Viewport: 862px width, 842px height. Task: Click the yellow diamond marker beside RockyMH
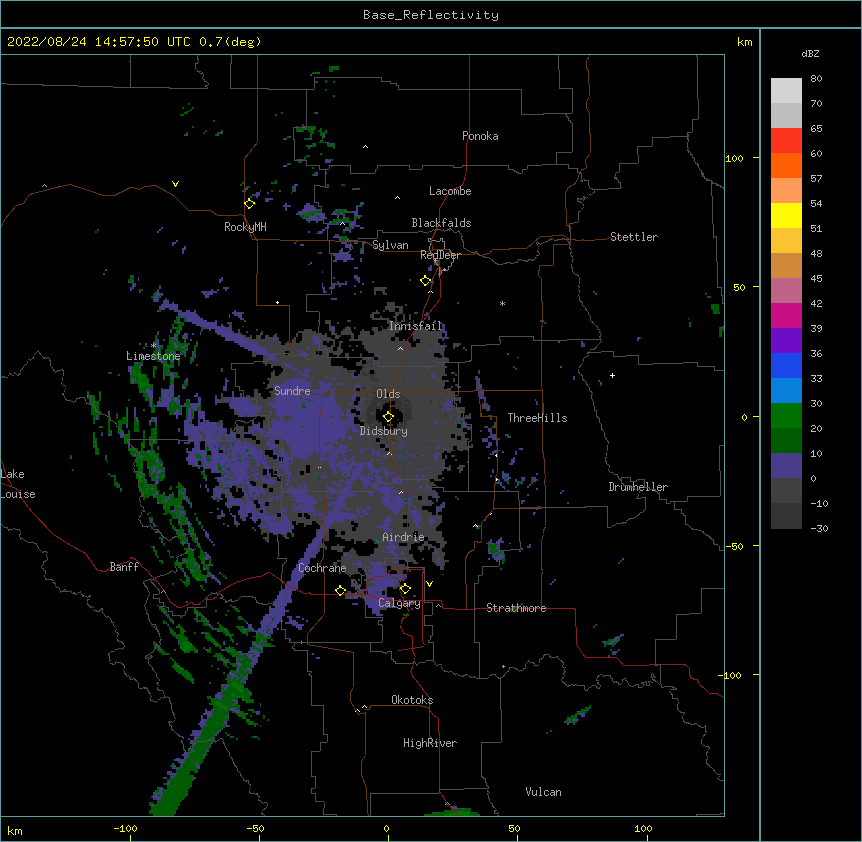pos(250,204)
